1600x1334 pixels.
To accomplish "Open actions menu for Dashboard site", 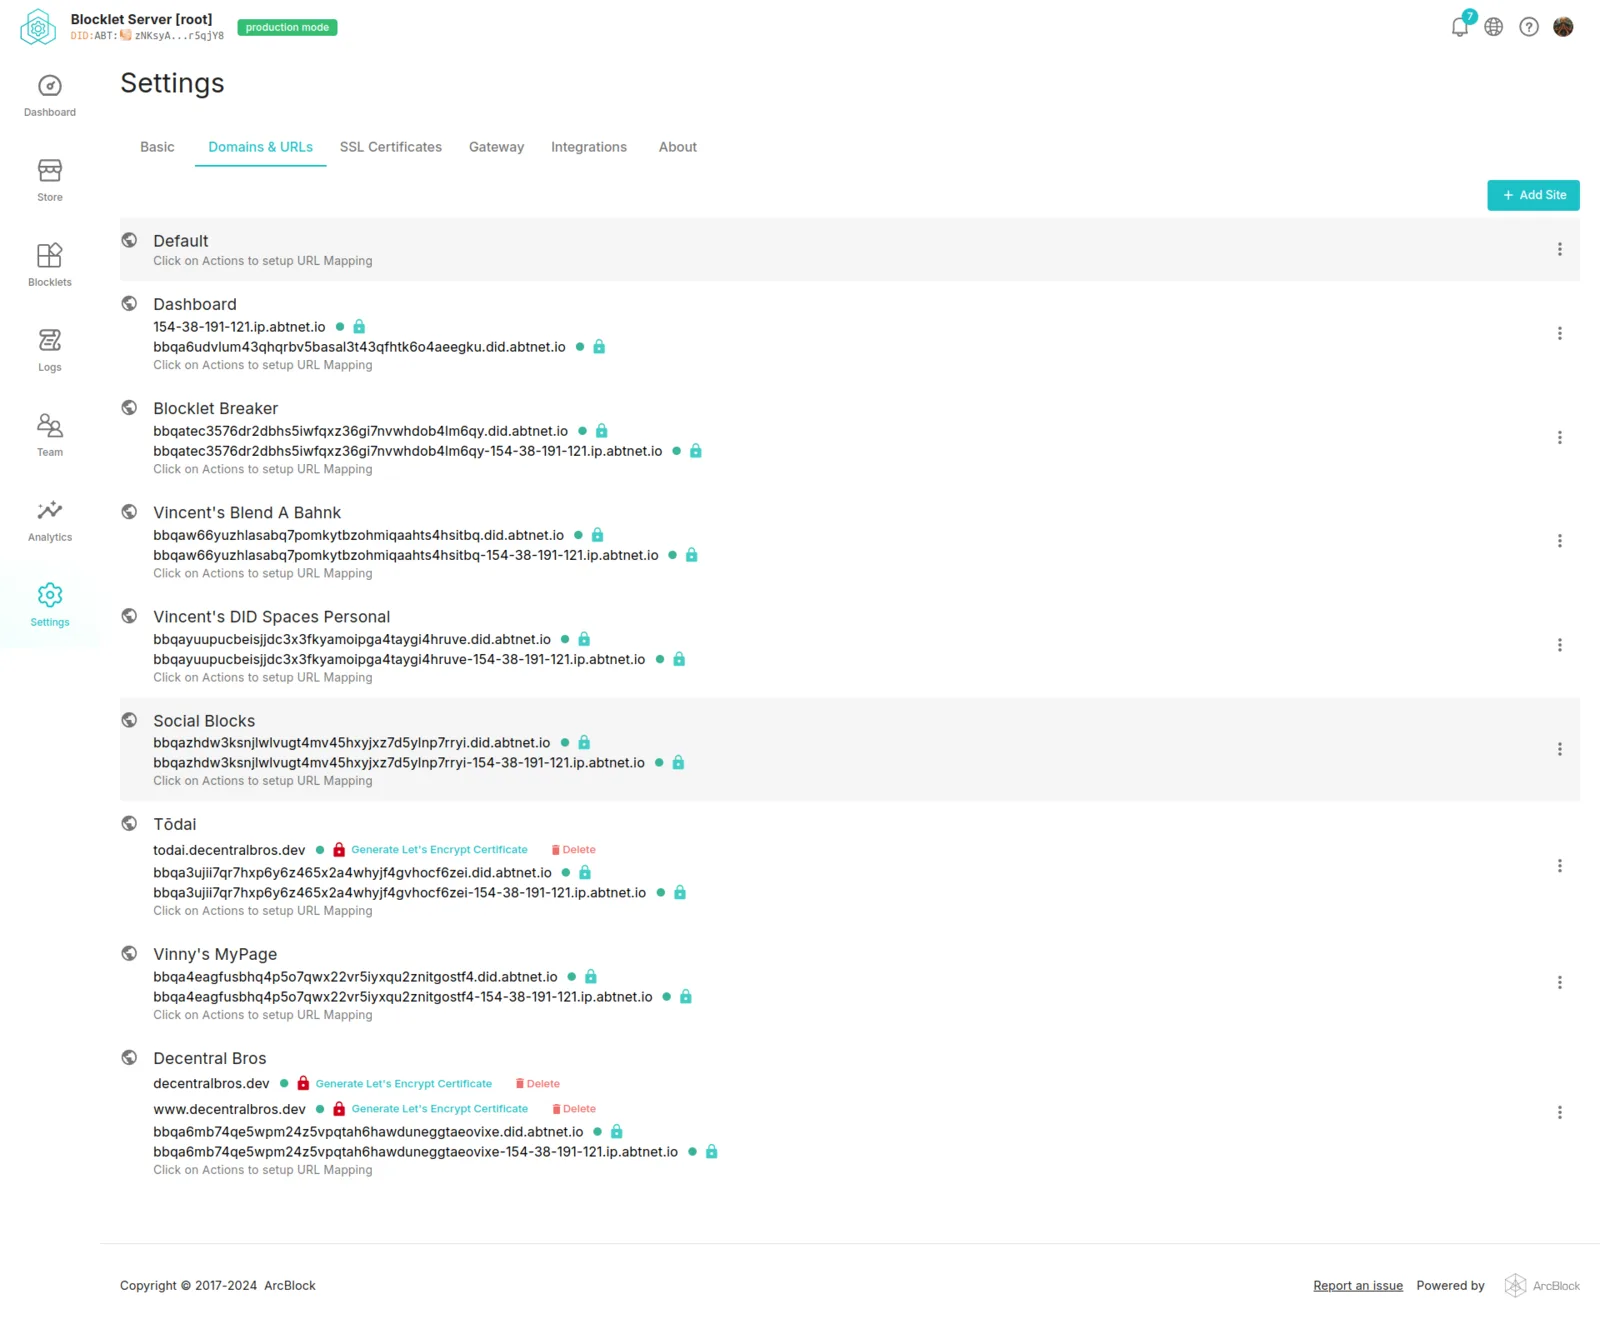I will tap(1560, 334).
